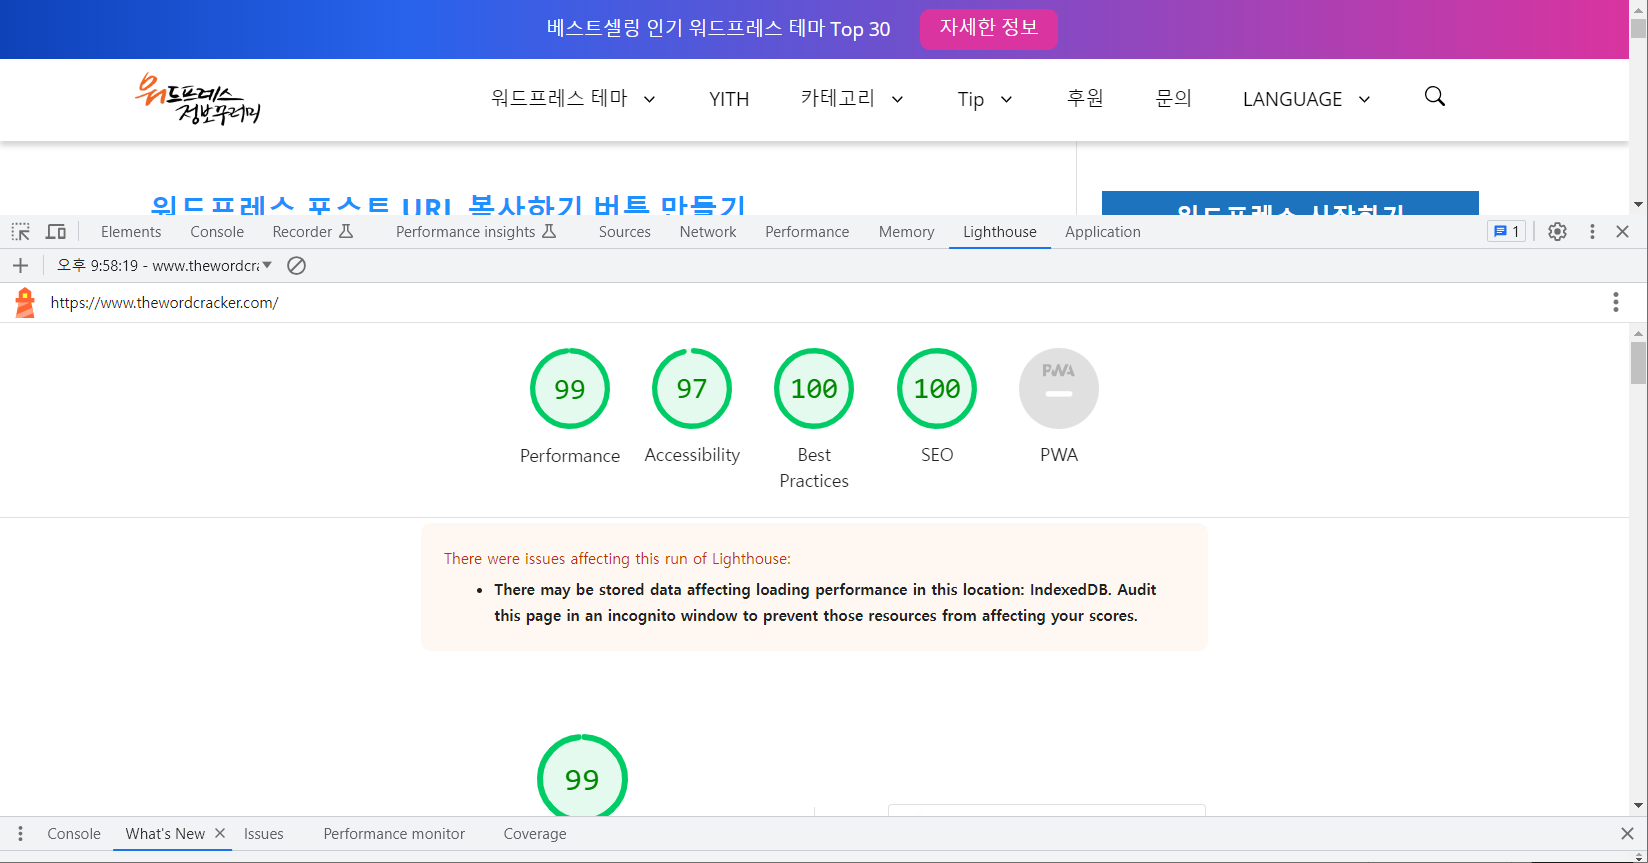Start a new Lighthouse report with plus icon
This screenshot has height=863, width=1648.
click(20, 266)
